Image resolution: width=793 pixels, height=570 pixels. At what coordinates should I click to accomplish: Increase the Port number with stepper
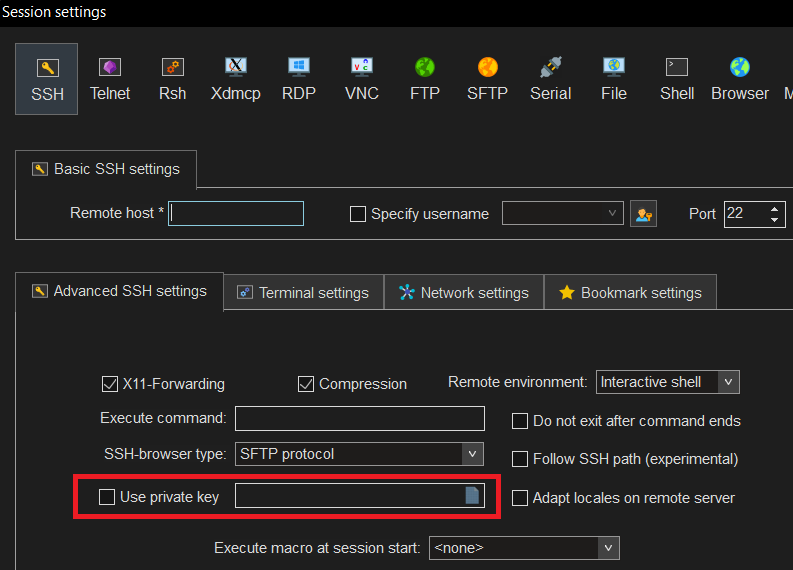click(x=774, y=209)
